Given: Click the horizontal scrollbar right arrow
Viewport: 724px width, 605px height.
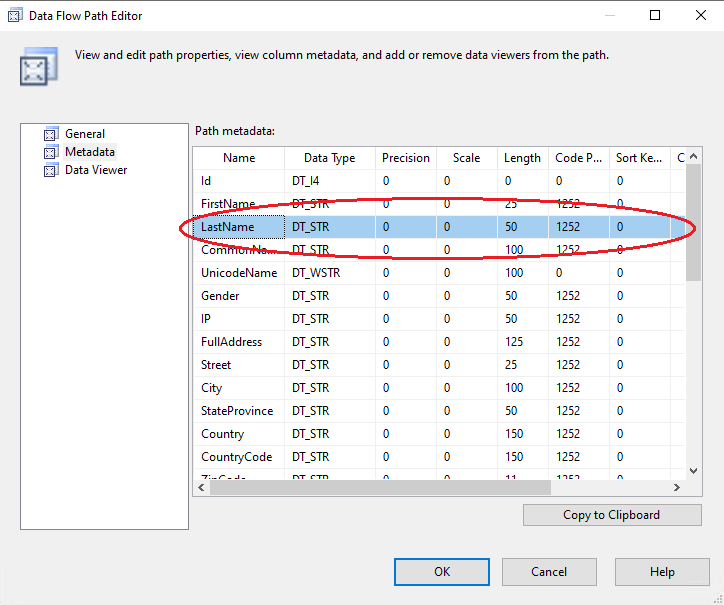Looking at the screenshot, I should (677, 488).
